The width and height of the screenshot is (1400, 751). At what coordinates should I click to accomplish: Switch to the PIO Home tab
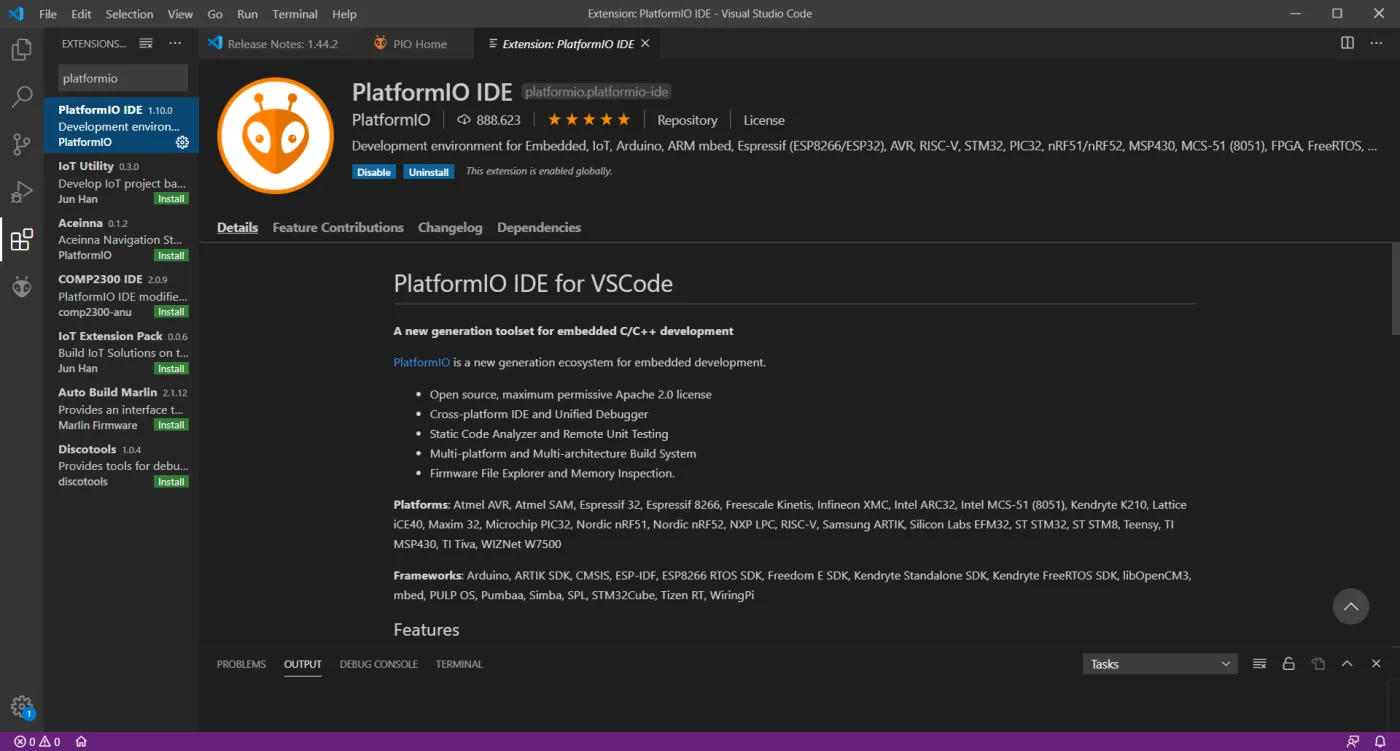pyautogui.click(x=409, y=44)
